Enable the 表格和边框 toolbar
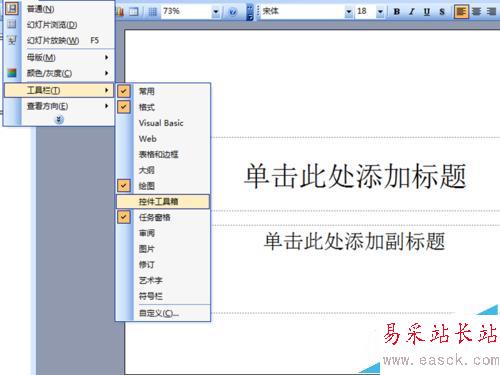 click(163, 154)
